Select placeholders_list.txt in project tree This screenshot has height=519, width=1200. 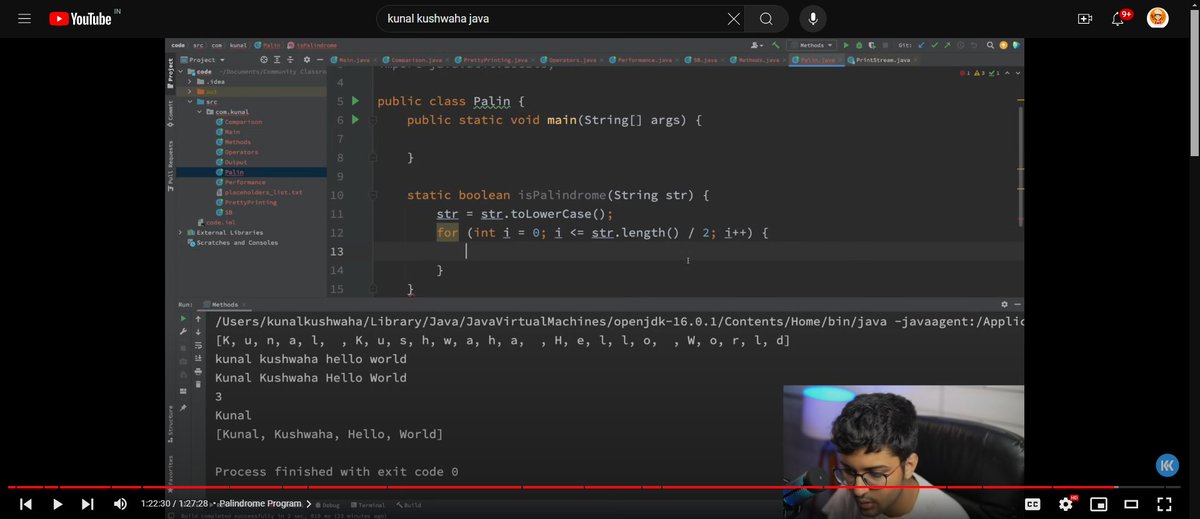pyautogui.click(x=259, y=192)
